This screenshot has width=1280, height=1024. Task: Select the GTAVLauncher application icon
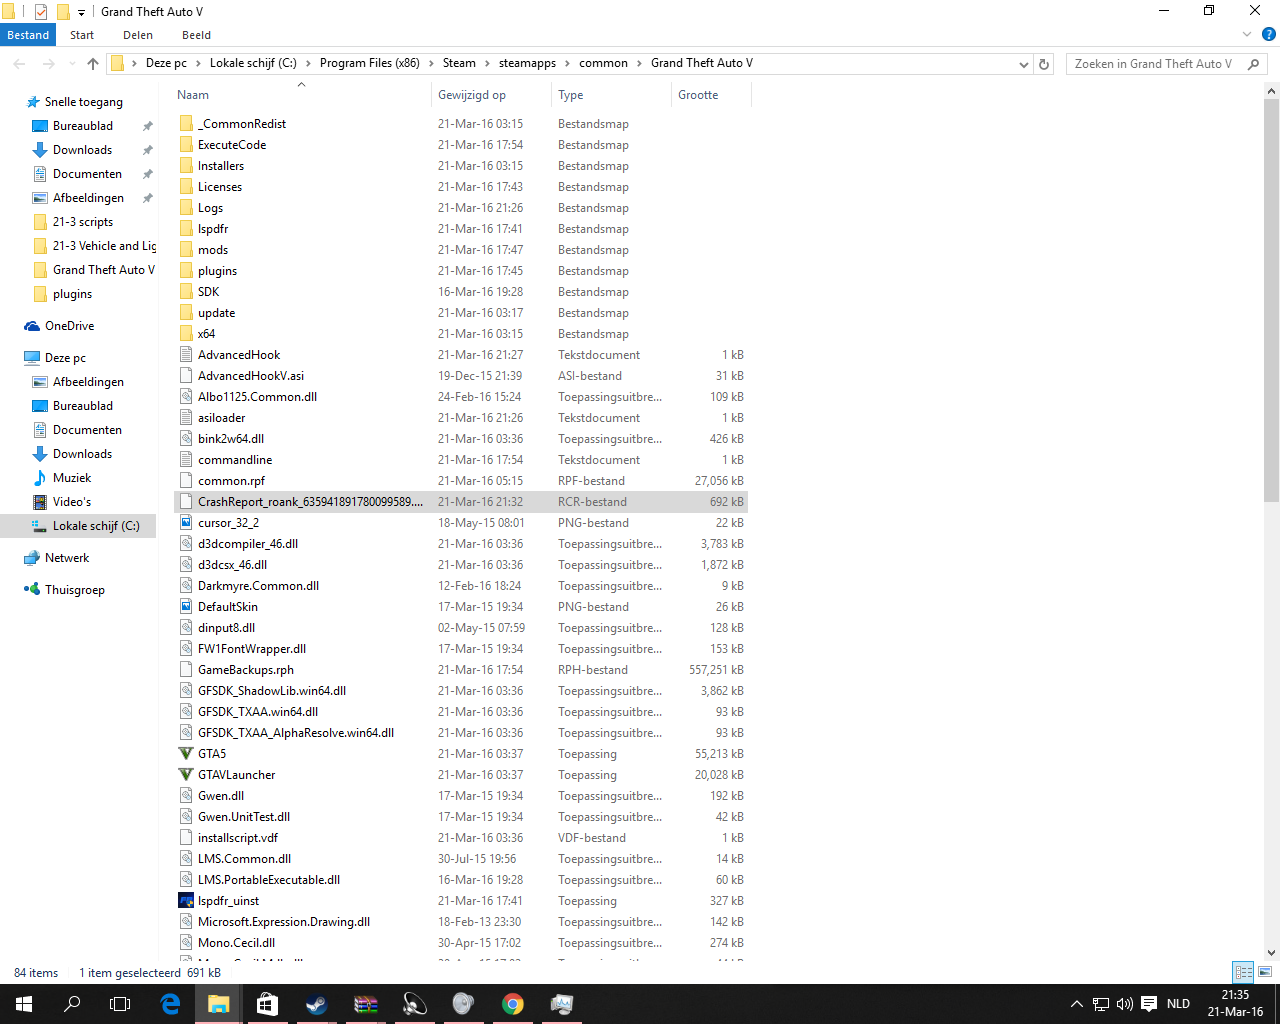pos(186,775)
